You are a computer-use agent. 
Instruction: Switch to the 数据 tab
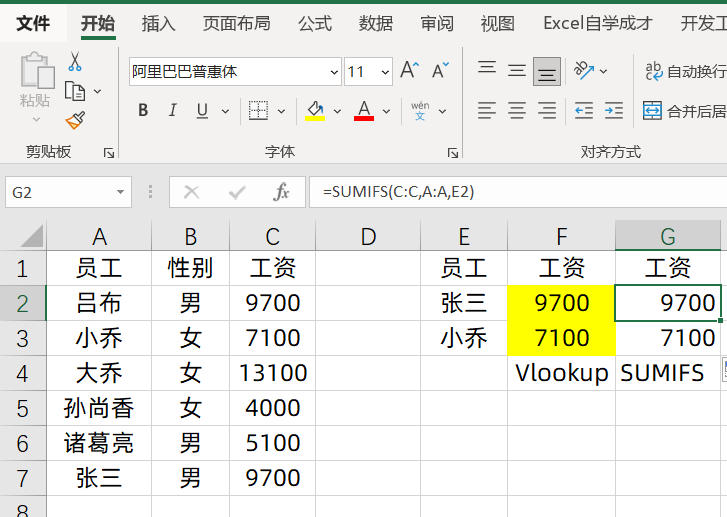tap(376, 23)
